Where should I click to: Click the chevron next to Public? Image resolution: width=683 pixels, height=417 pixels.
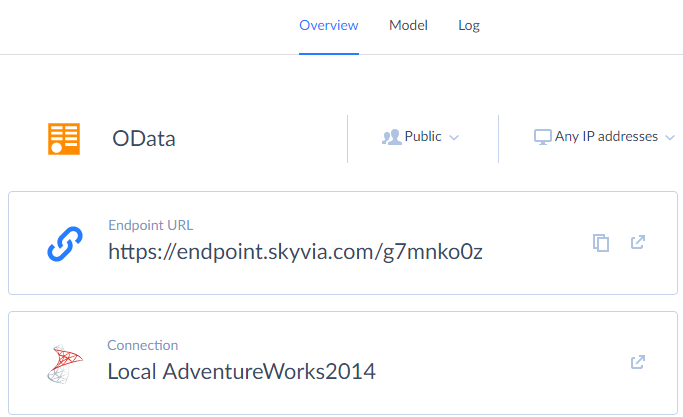[x=454, y=138]
